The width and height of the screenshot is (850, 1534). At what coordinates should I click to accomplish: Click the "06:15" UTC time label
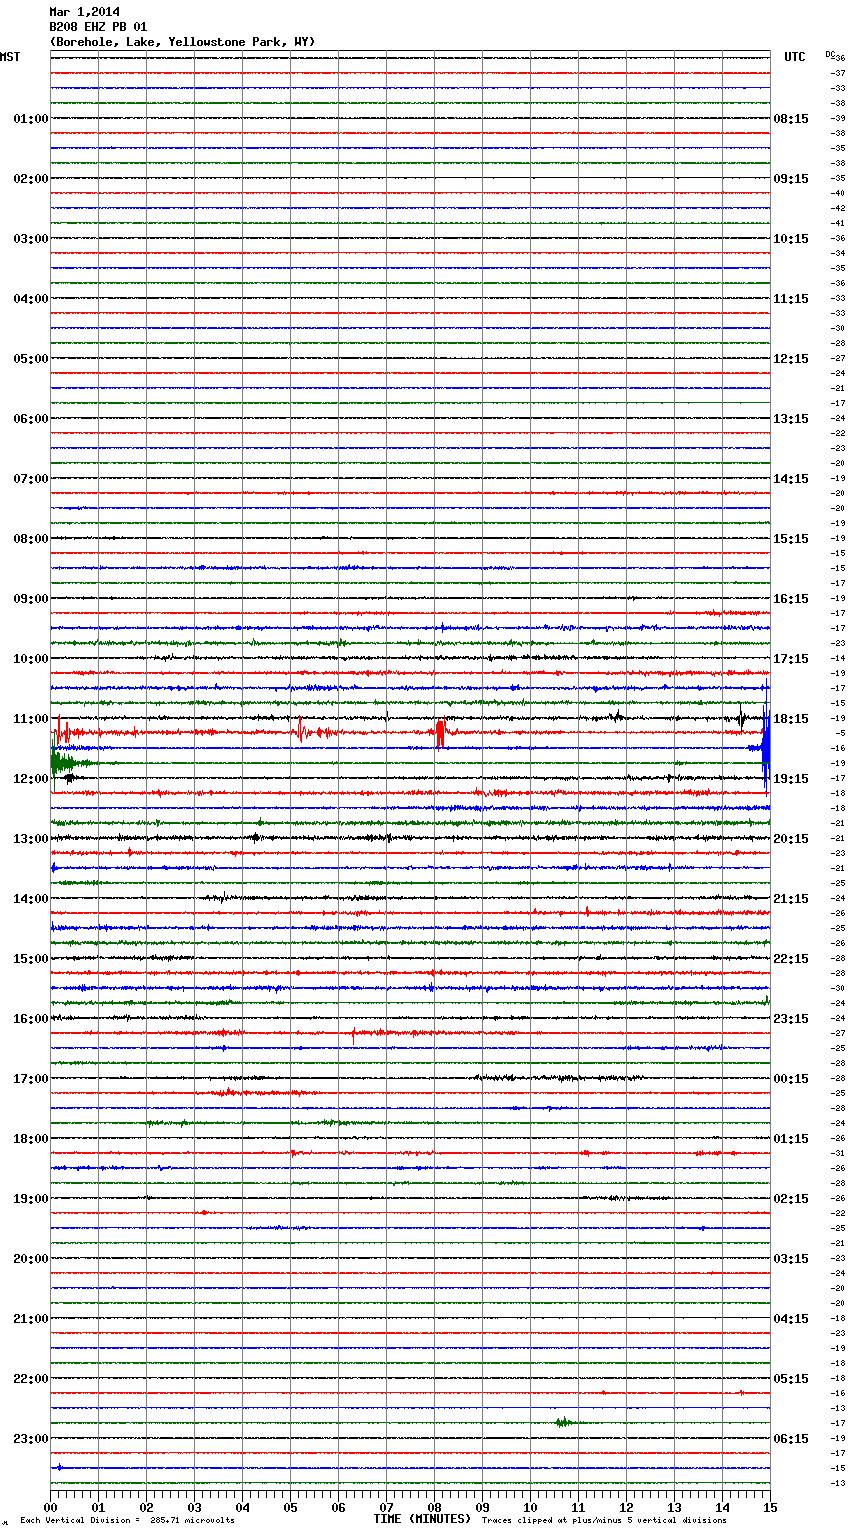(791, 1439)
